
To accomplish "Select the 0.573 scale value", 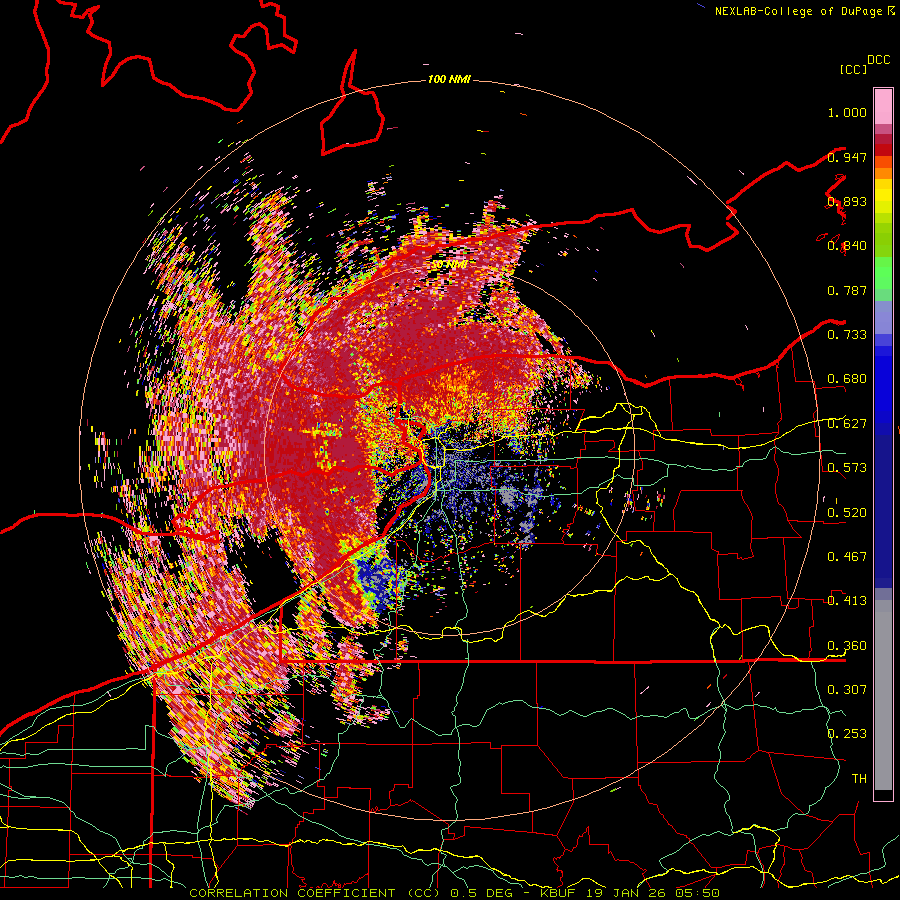I will pos(847,468).
